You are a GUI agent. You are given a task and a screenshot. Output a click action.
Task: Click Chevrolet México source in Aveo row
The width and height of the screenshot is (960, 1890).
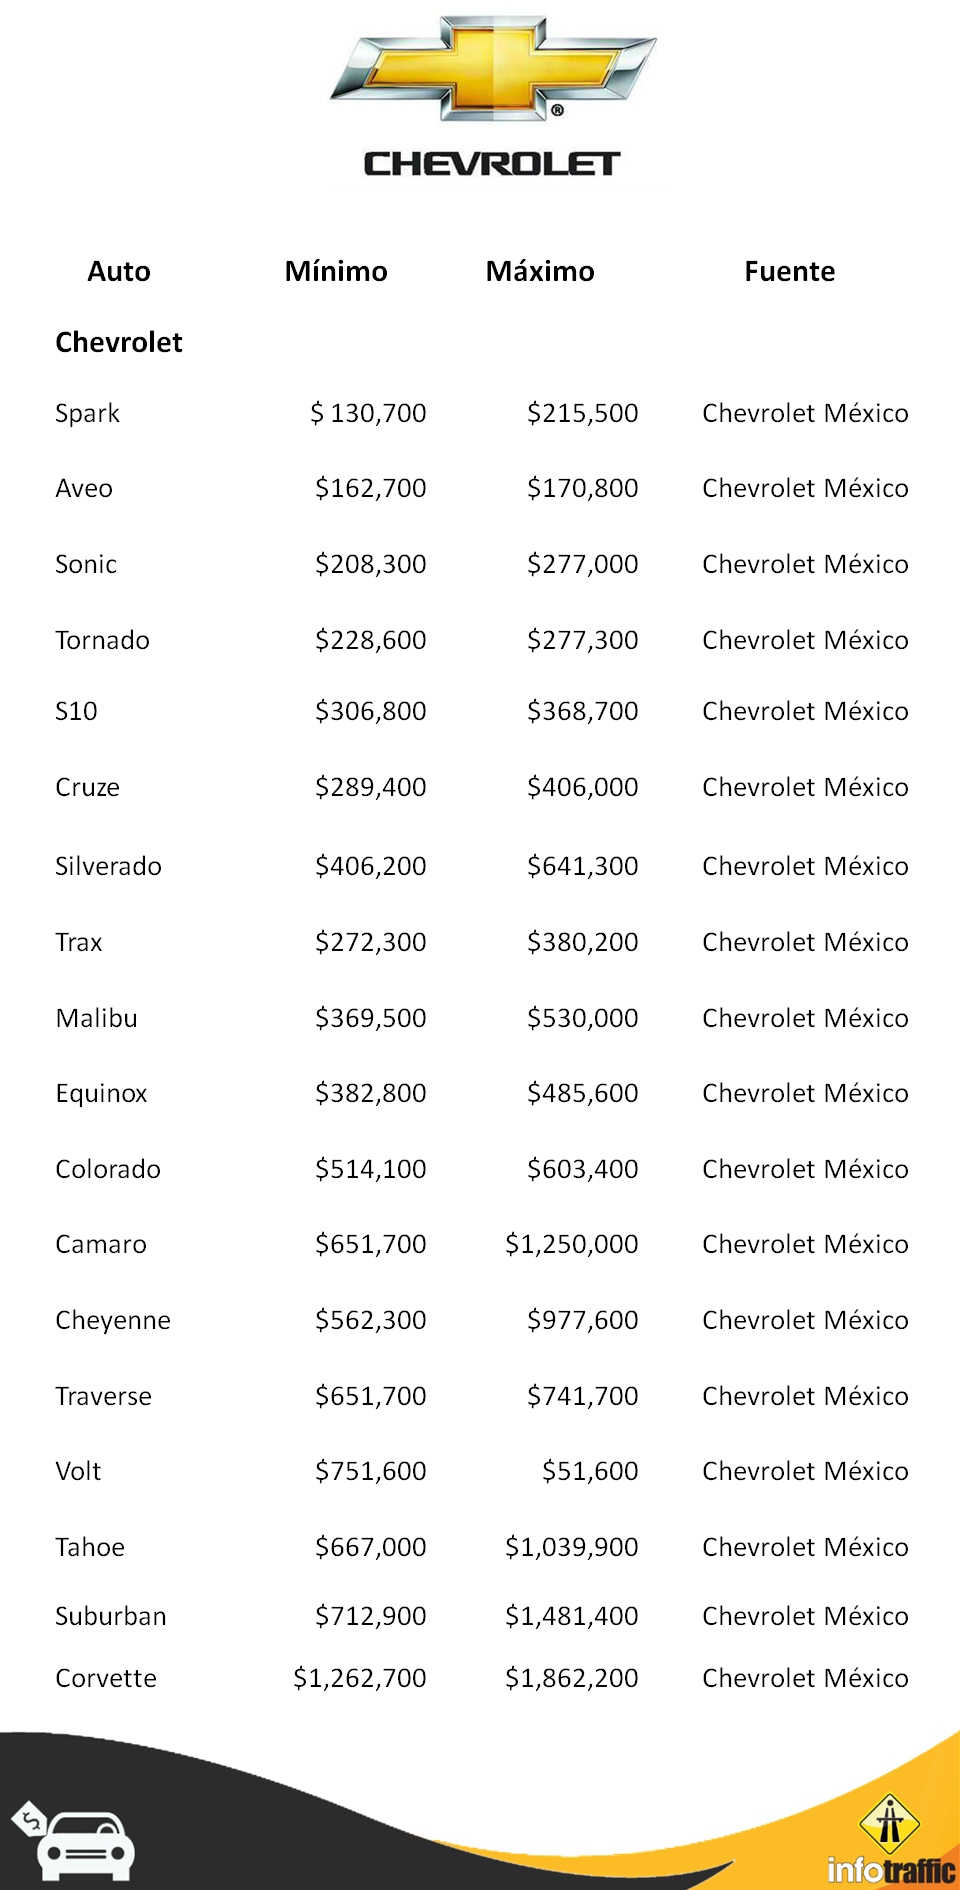(805, 489)
